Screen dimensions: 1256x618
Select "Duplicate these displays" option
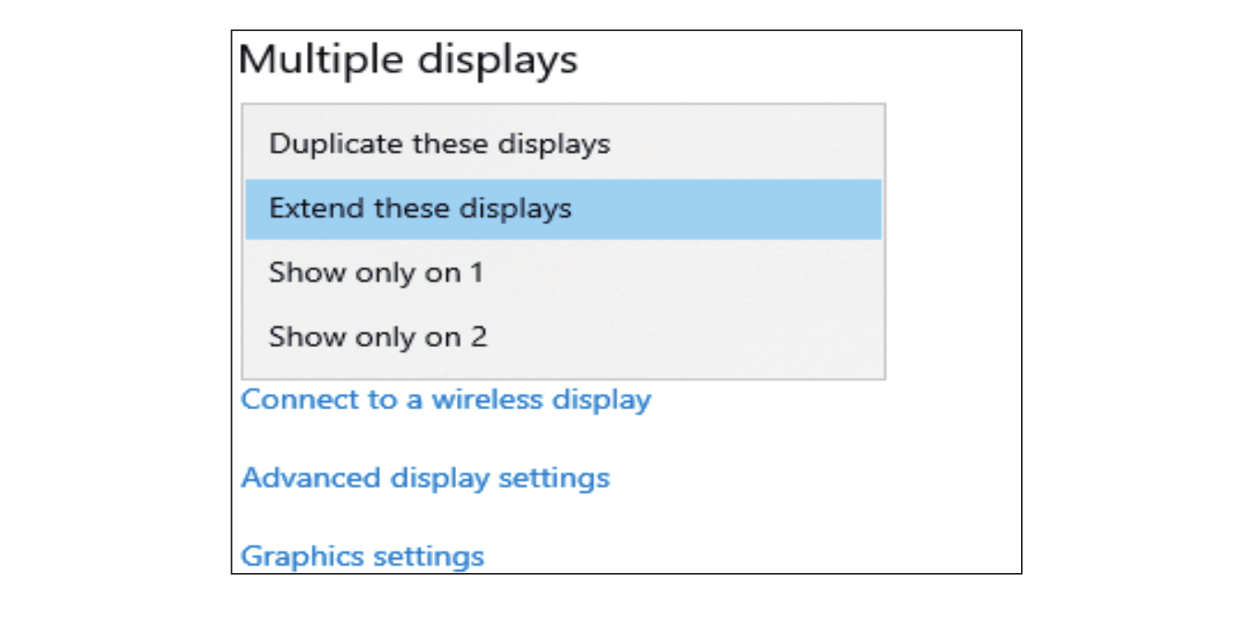[439, 144]
